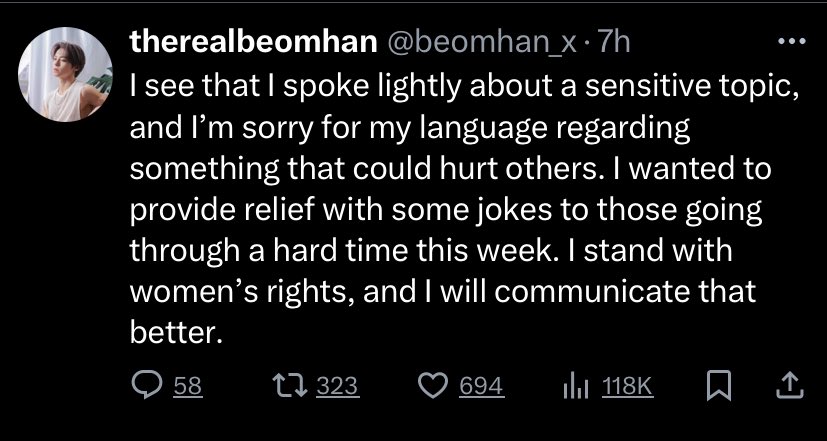Viewport: 827px width, 441px height.
Task: Click the 58 replies count
Action: 187,385
